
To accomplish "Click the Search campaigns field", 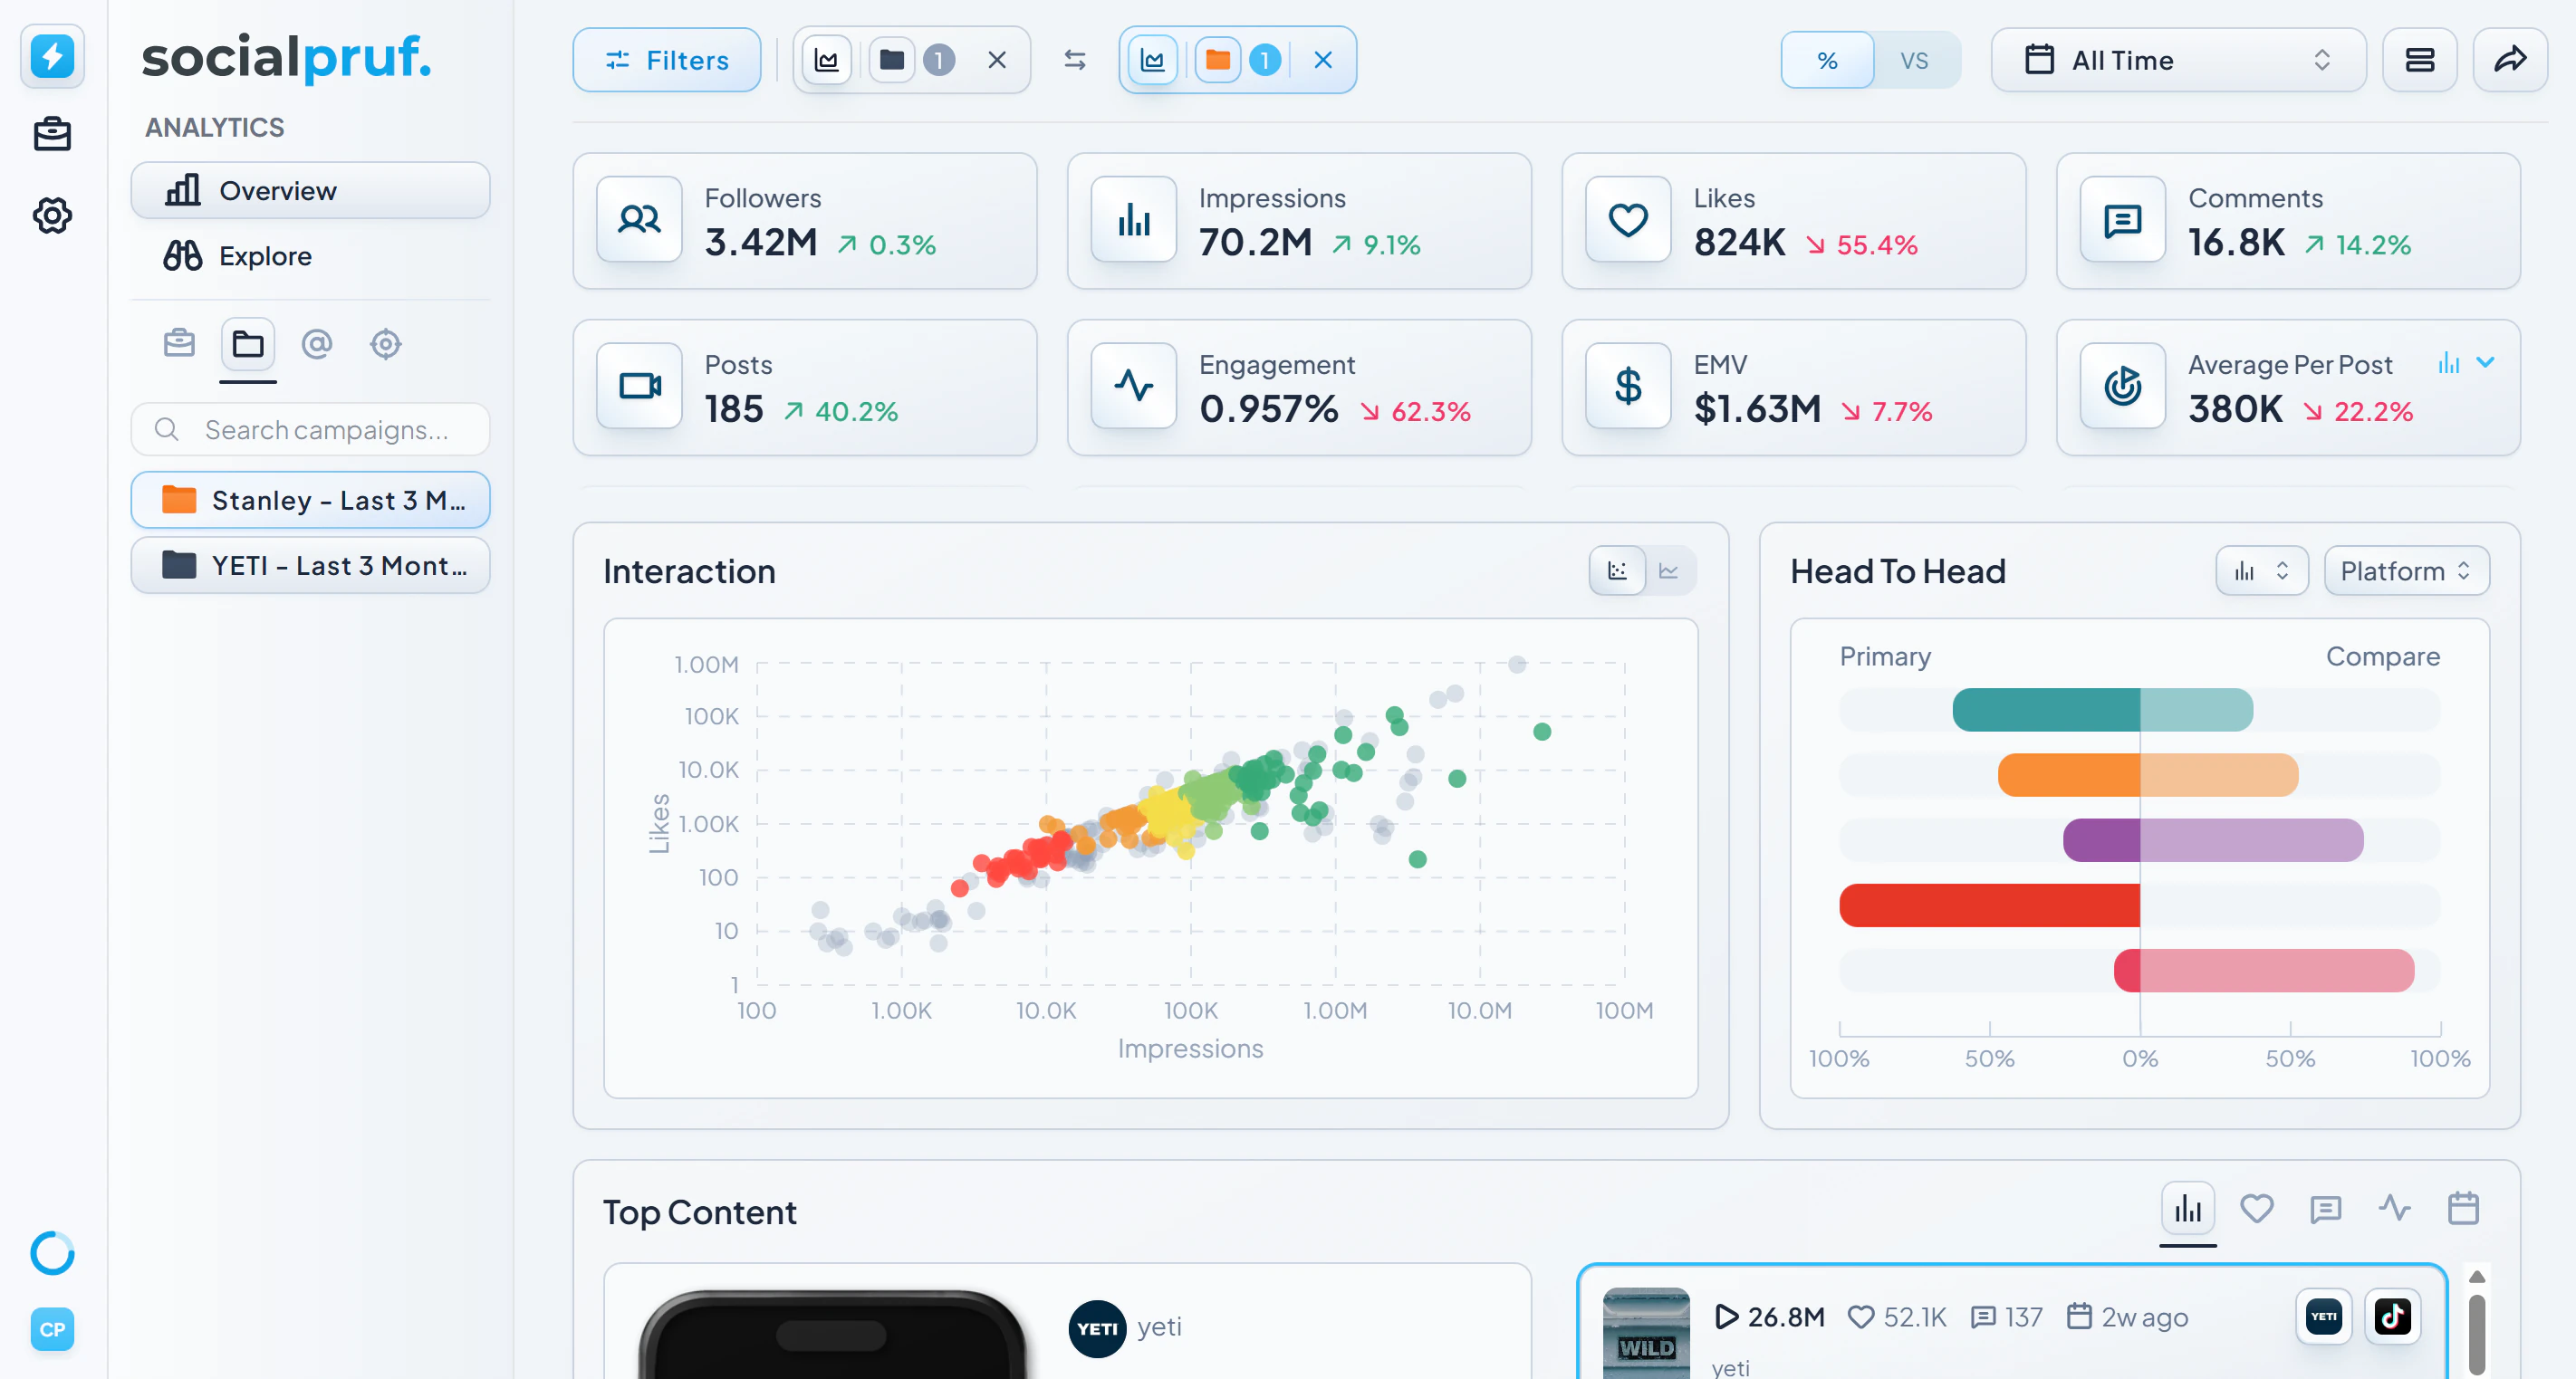I will click(x=310, y=430).
